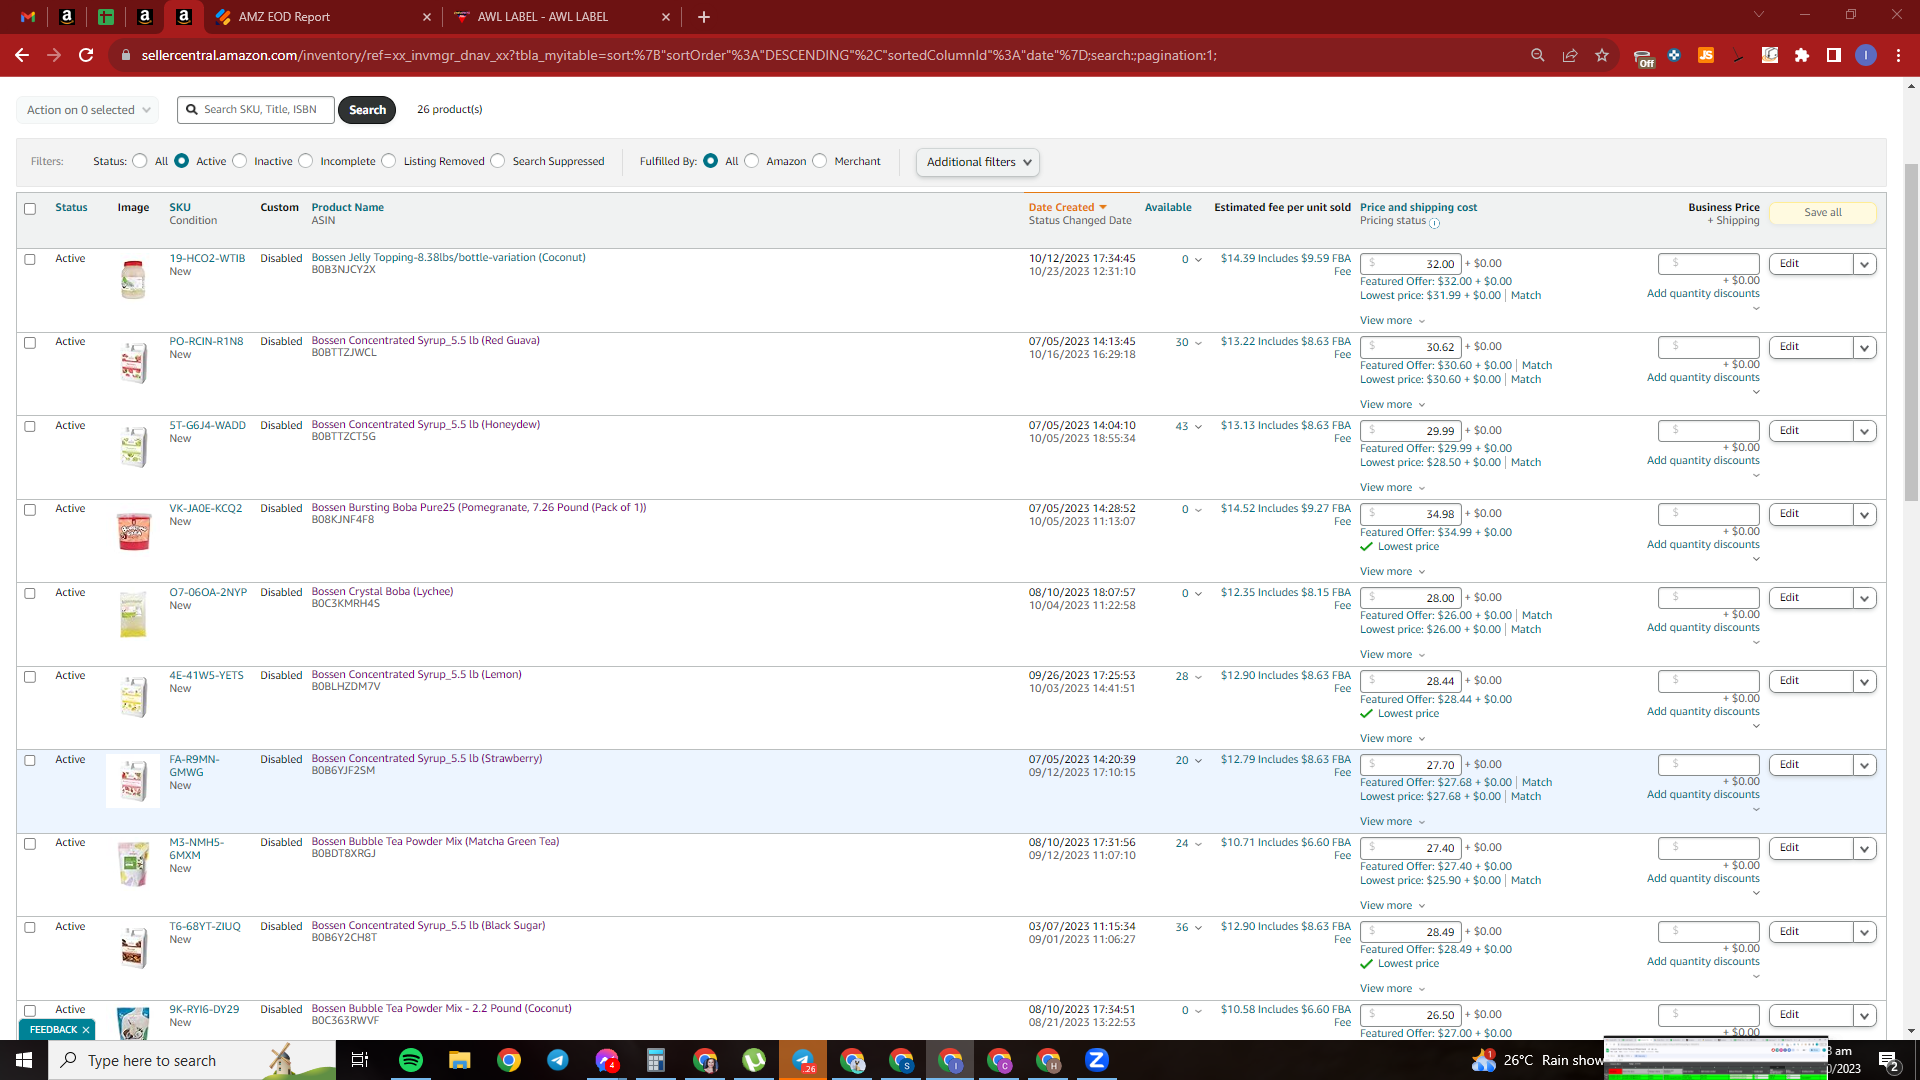Click the Save all button
The height and width of the screenshot is (1080, 1920).
pyautogui.click(x=1823, y=213)
